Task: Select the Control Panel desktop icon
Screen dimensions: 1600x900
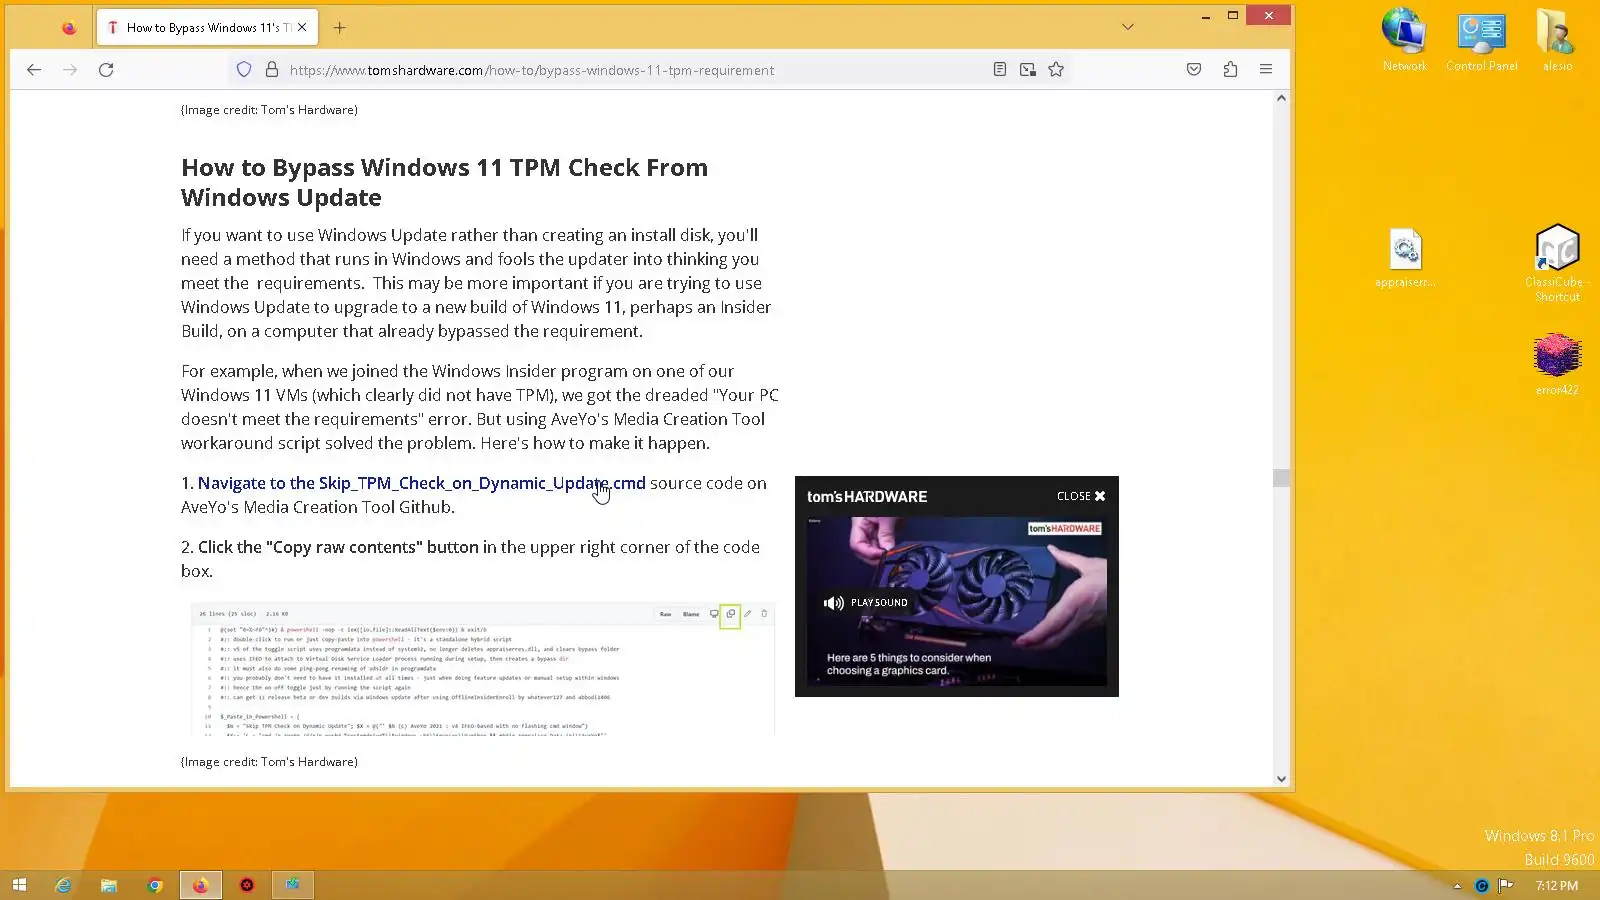Action: [x=1481, y=40]
